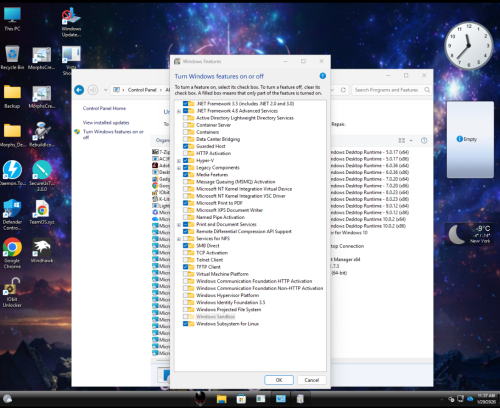Open the Windows Update desktop shortcut
500x408 pixels.
71,22
